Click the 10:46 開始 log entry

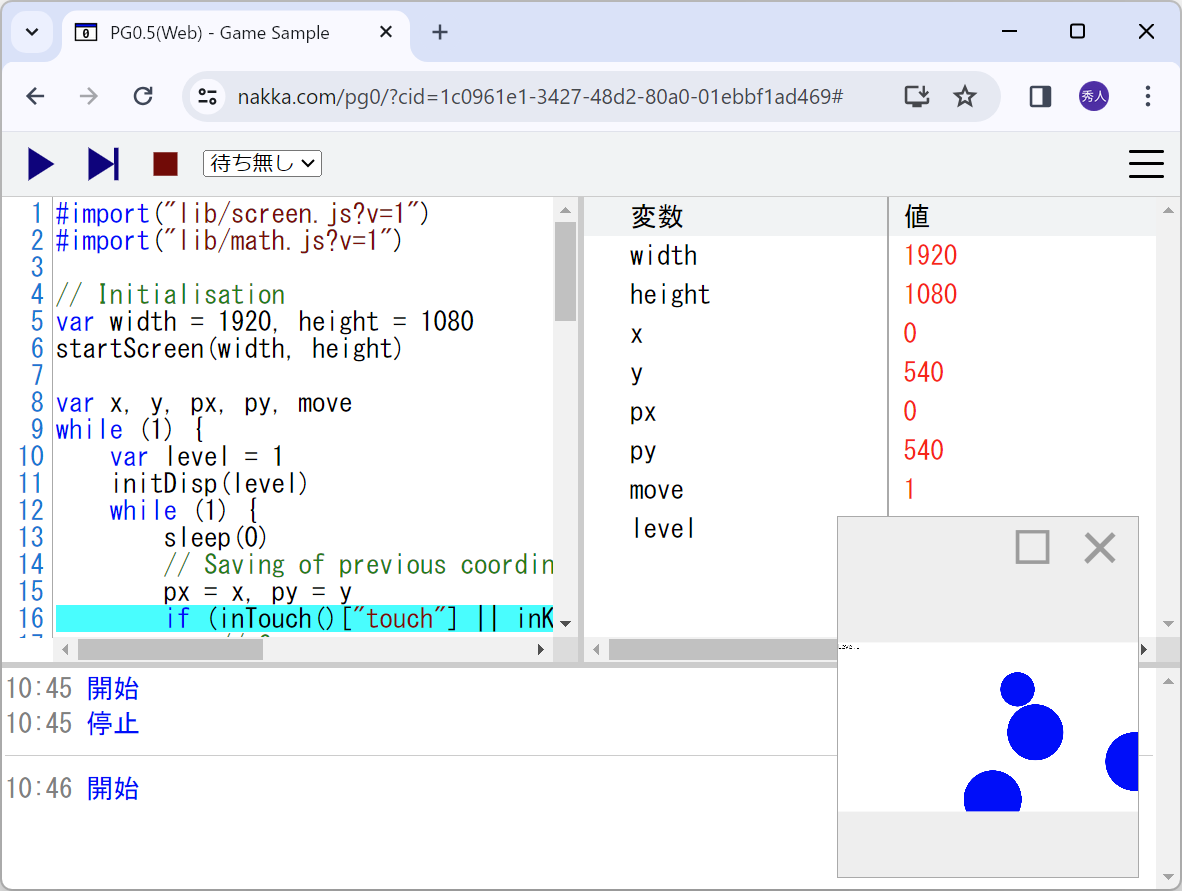click(x=72, y=788)
